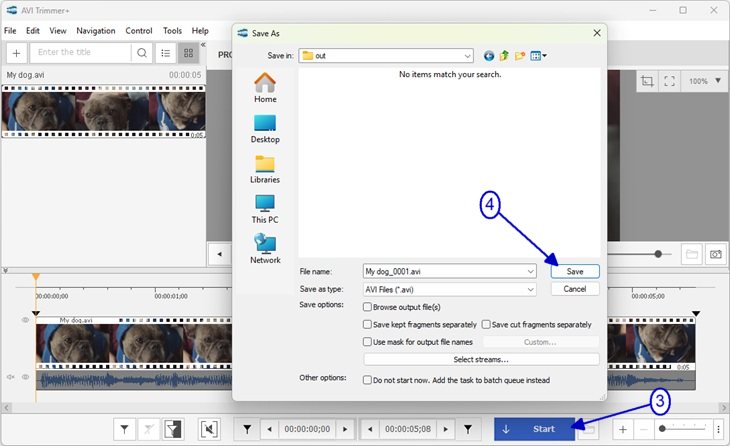Open the Home location in sidebar
Viewport: 730px width, 446px height.
pyautogui.click(x=265, y=88)
